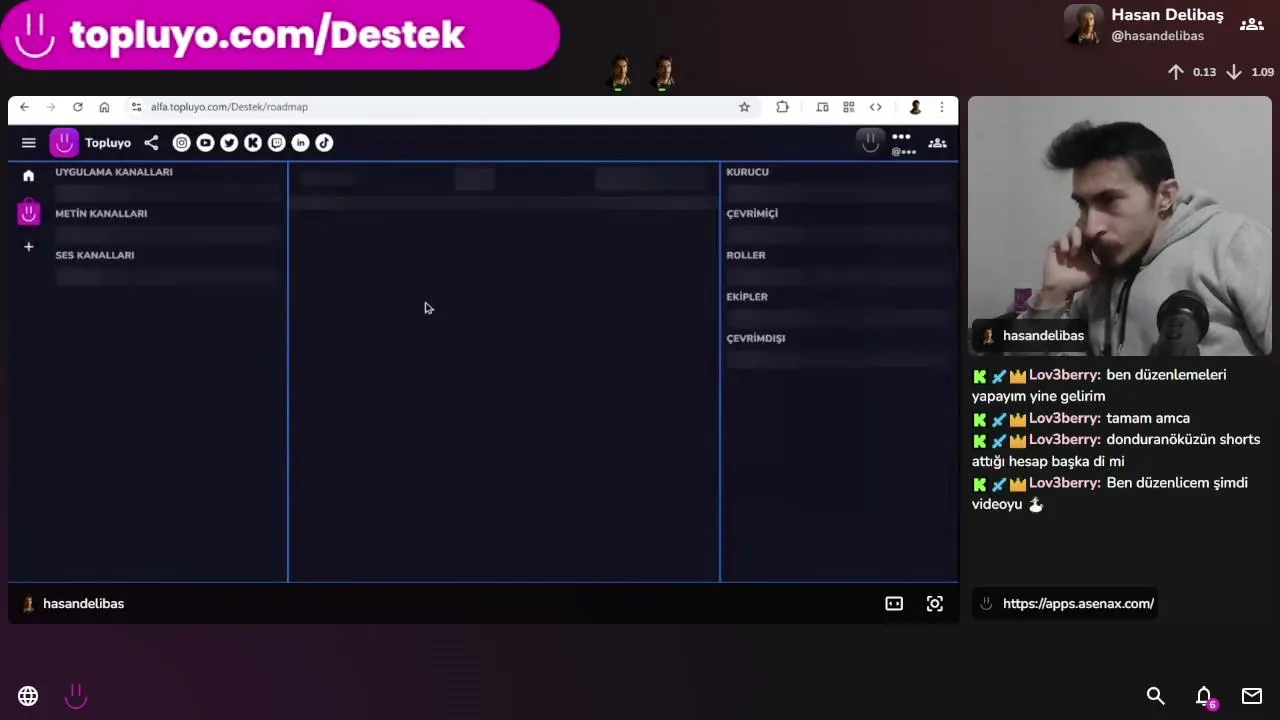Select the SES KANALLARI section header
The width and height of the screenshot is (1280, 720).
[95, 255]
